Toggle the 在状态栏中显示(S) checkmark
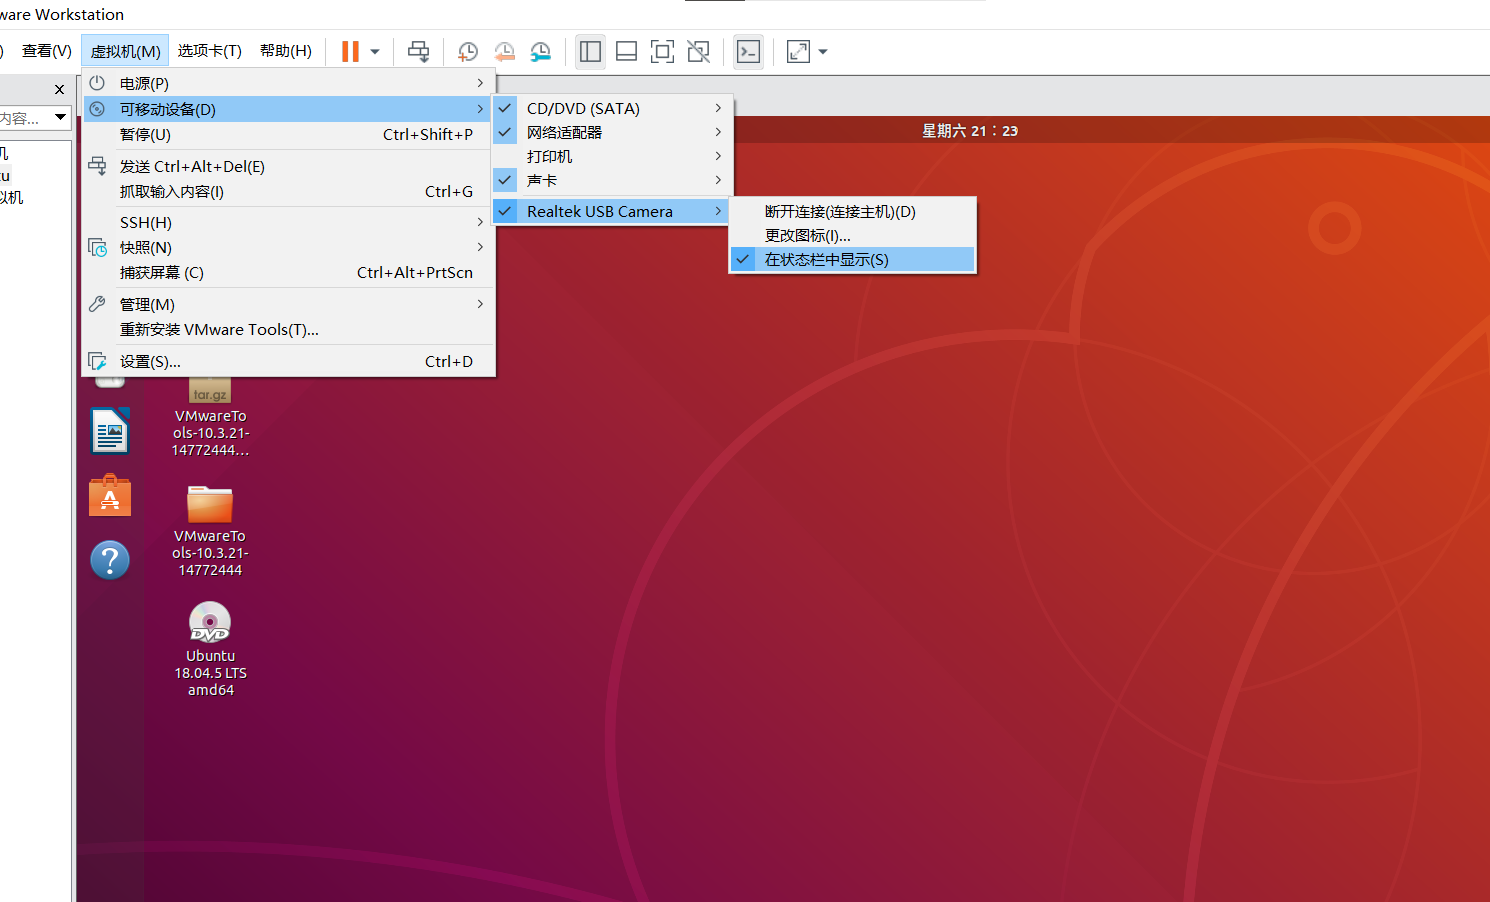This screenshot has width=1490, height=902. 743,259
